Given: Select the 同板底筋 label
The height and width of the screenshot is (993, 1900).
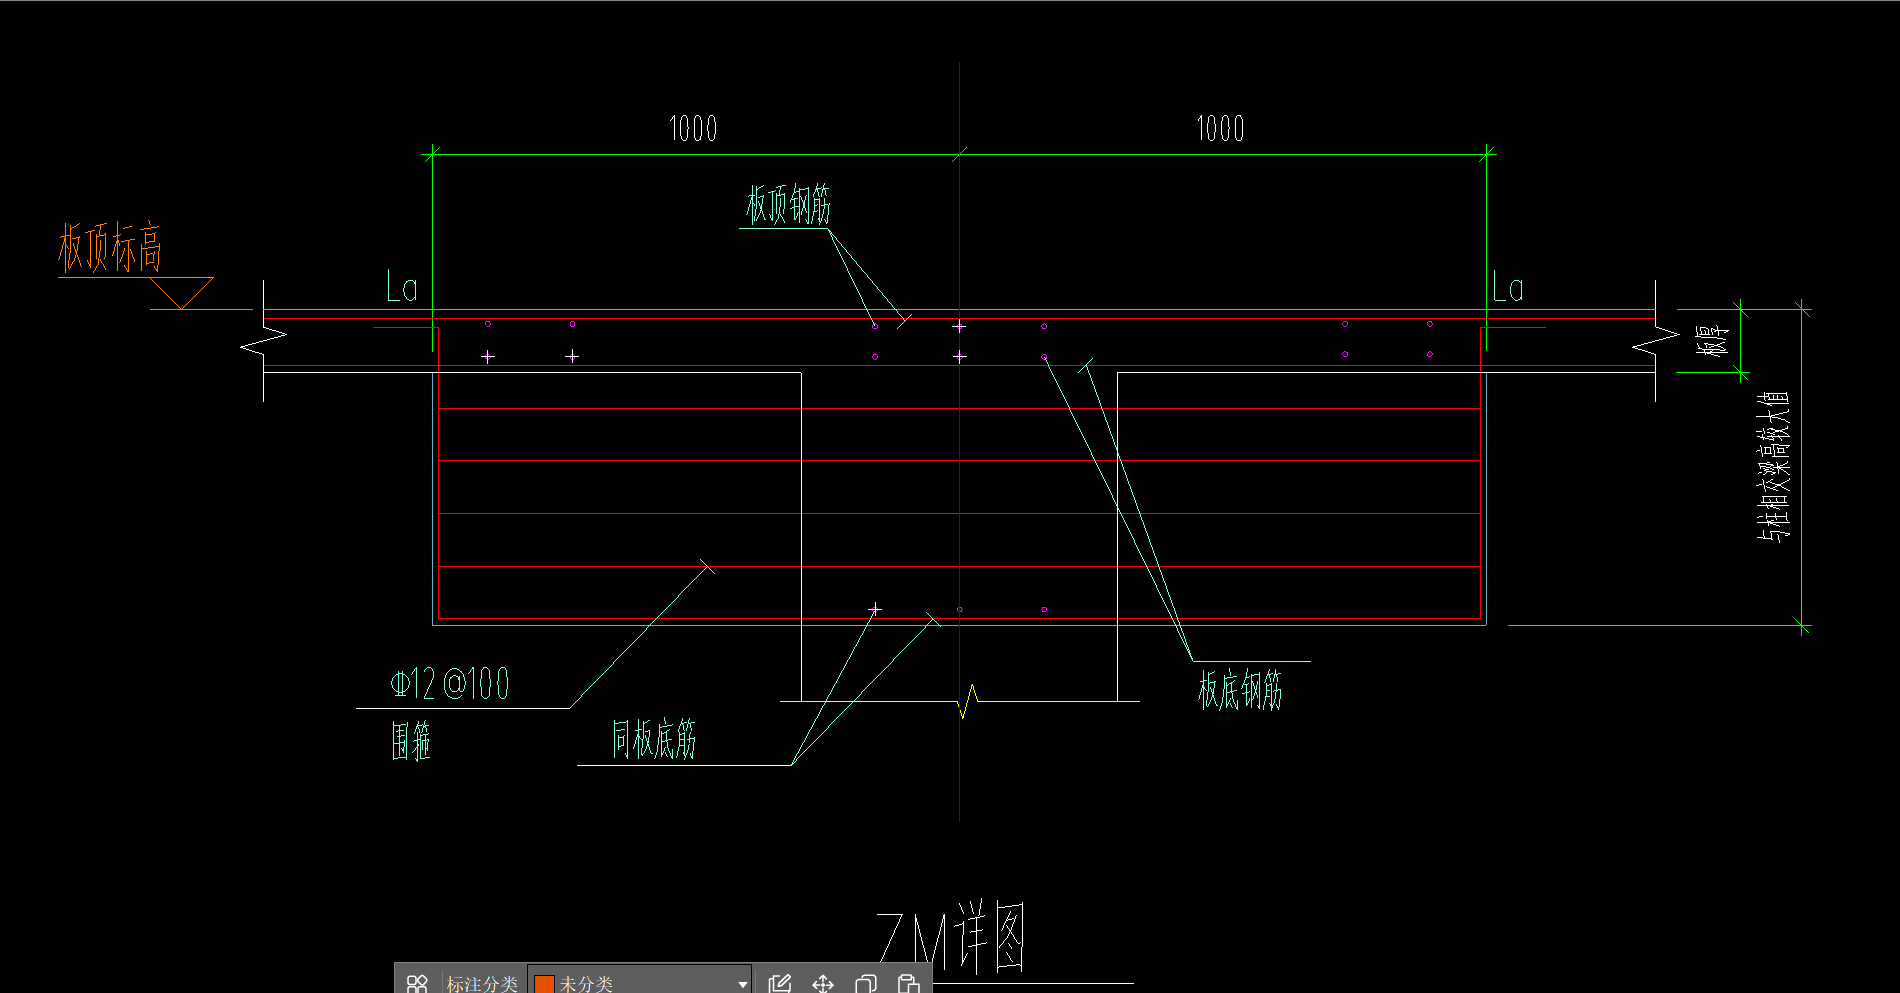Looking at the screenshot, I should [654, 739].
